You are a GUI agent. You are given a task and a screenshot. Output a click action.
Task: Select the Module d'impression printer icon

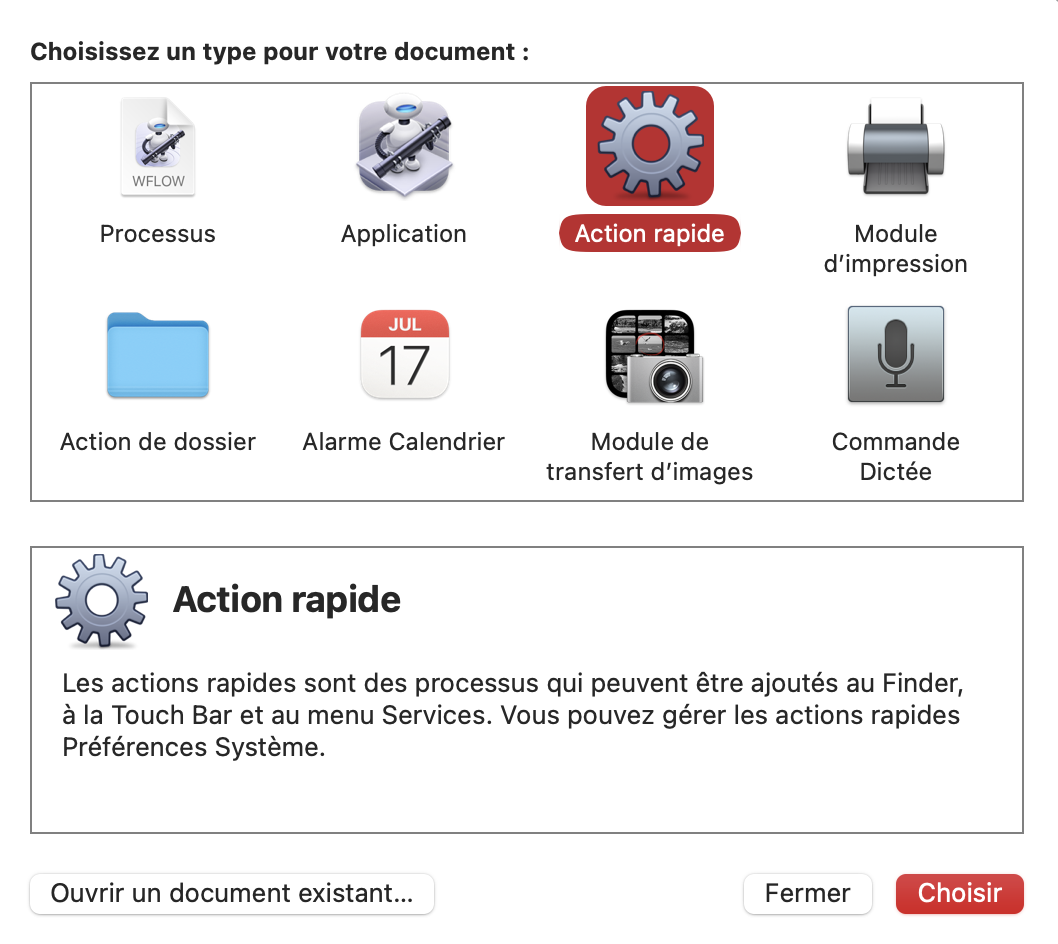point(895,146)
